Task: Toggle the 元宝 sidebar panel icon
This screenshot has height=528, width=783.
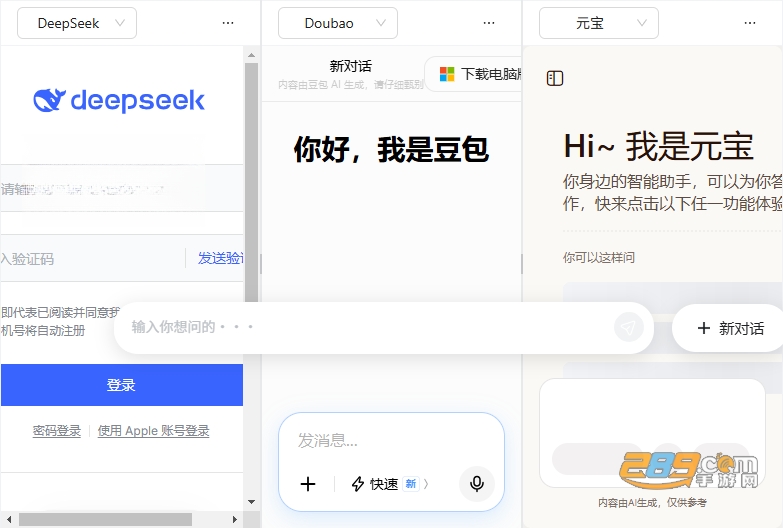Action: point(555,78)
